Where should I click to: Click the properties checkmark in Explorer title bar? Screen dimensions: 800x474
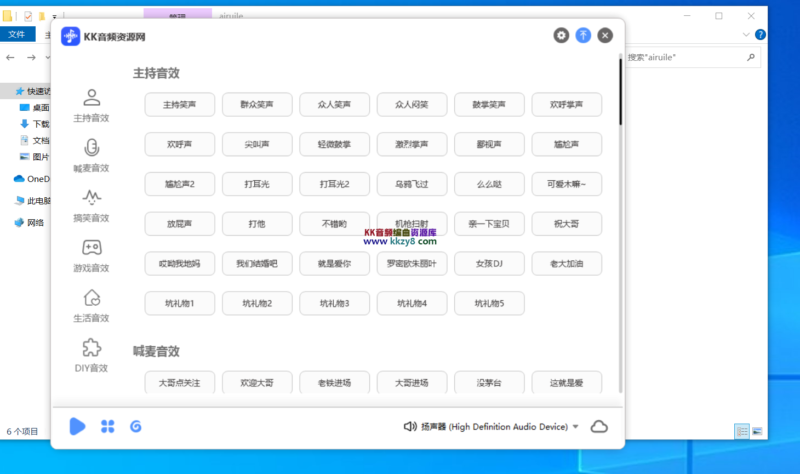(x=28, y=16)
